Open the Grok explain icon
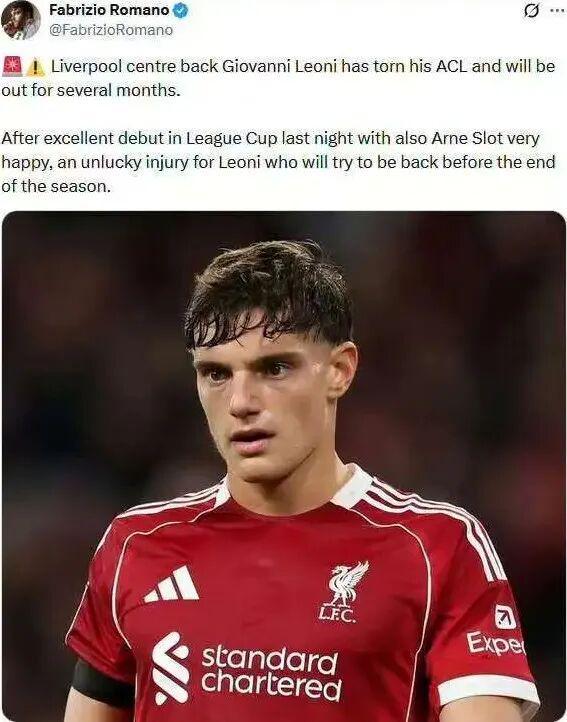The width and height of the screenshot is (567, 722). (x=531, y=11)
